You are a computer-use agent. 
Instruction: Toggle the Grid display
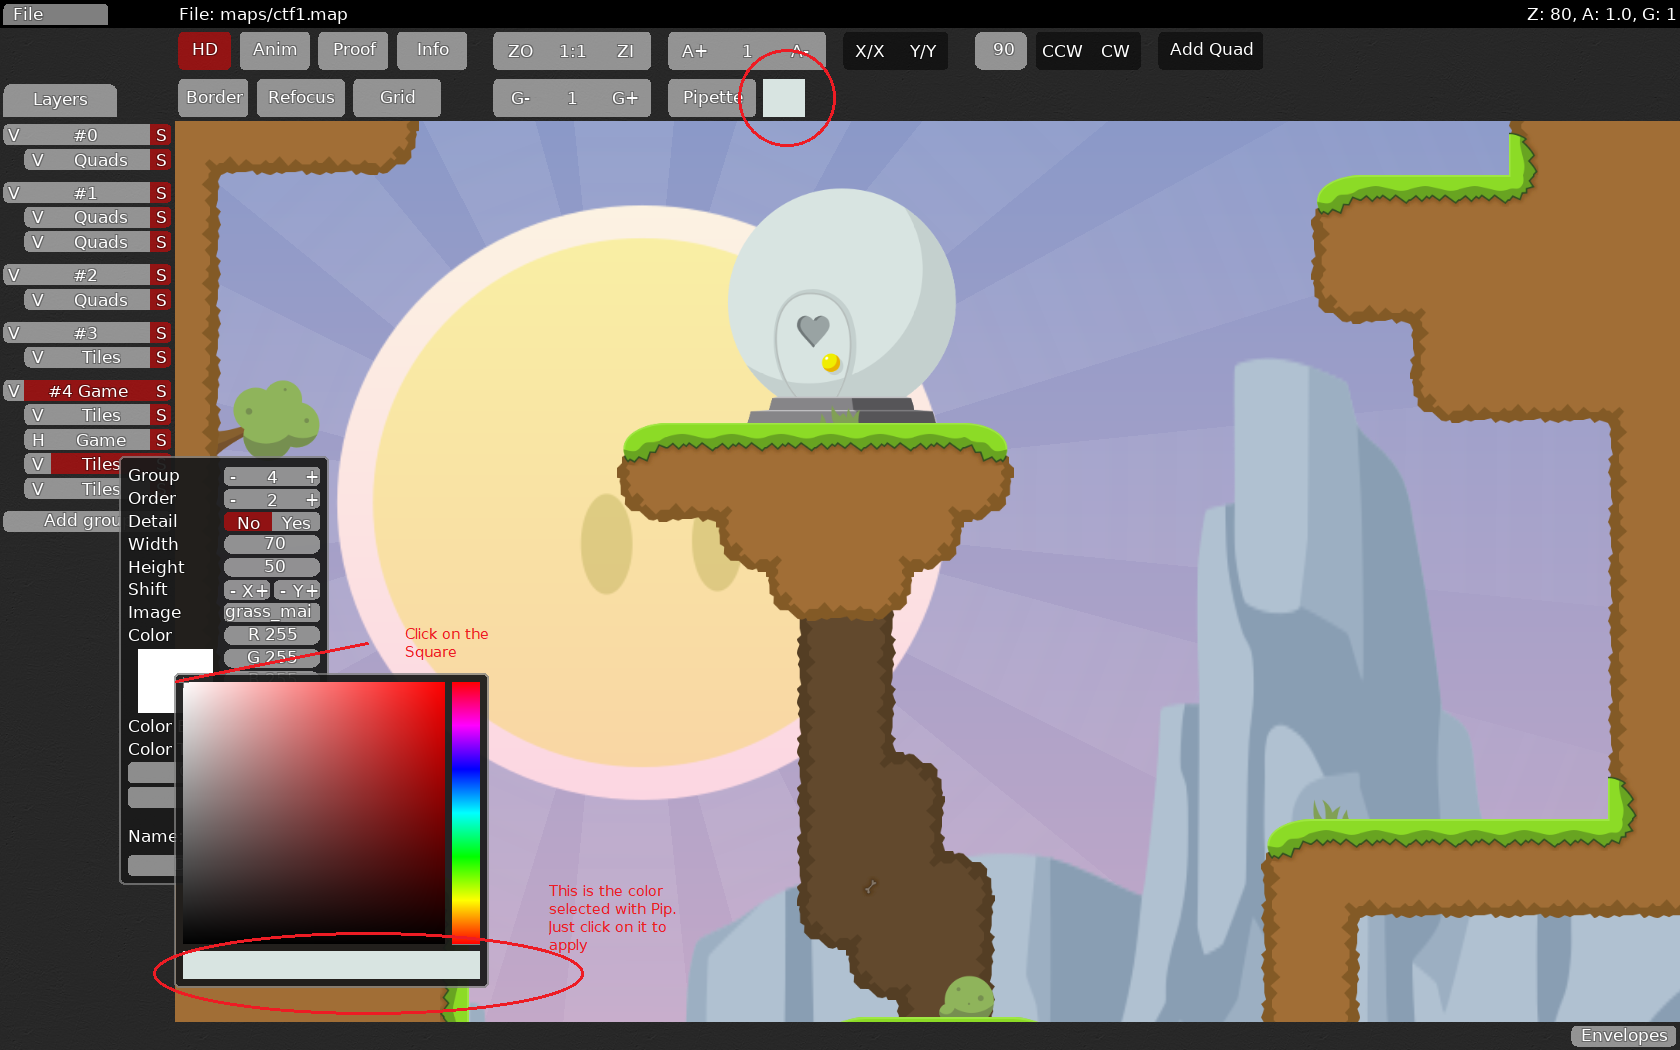point(397,98)
